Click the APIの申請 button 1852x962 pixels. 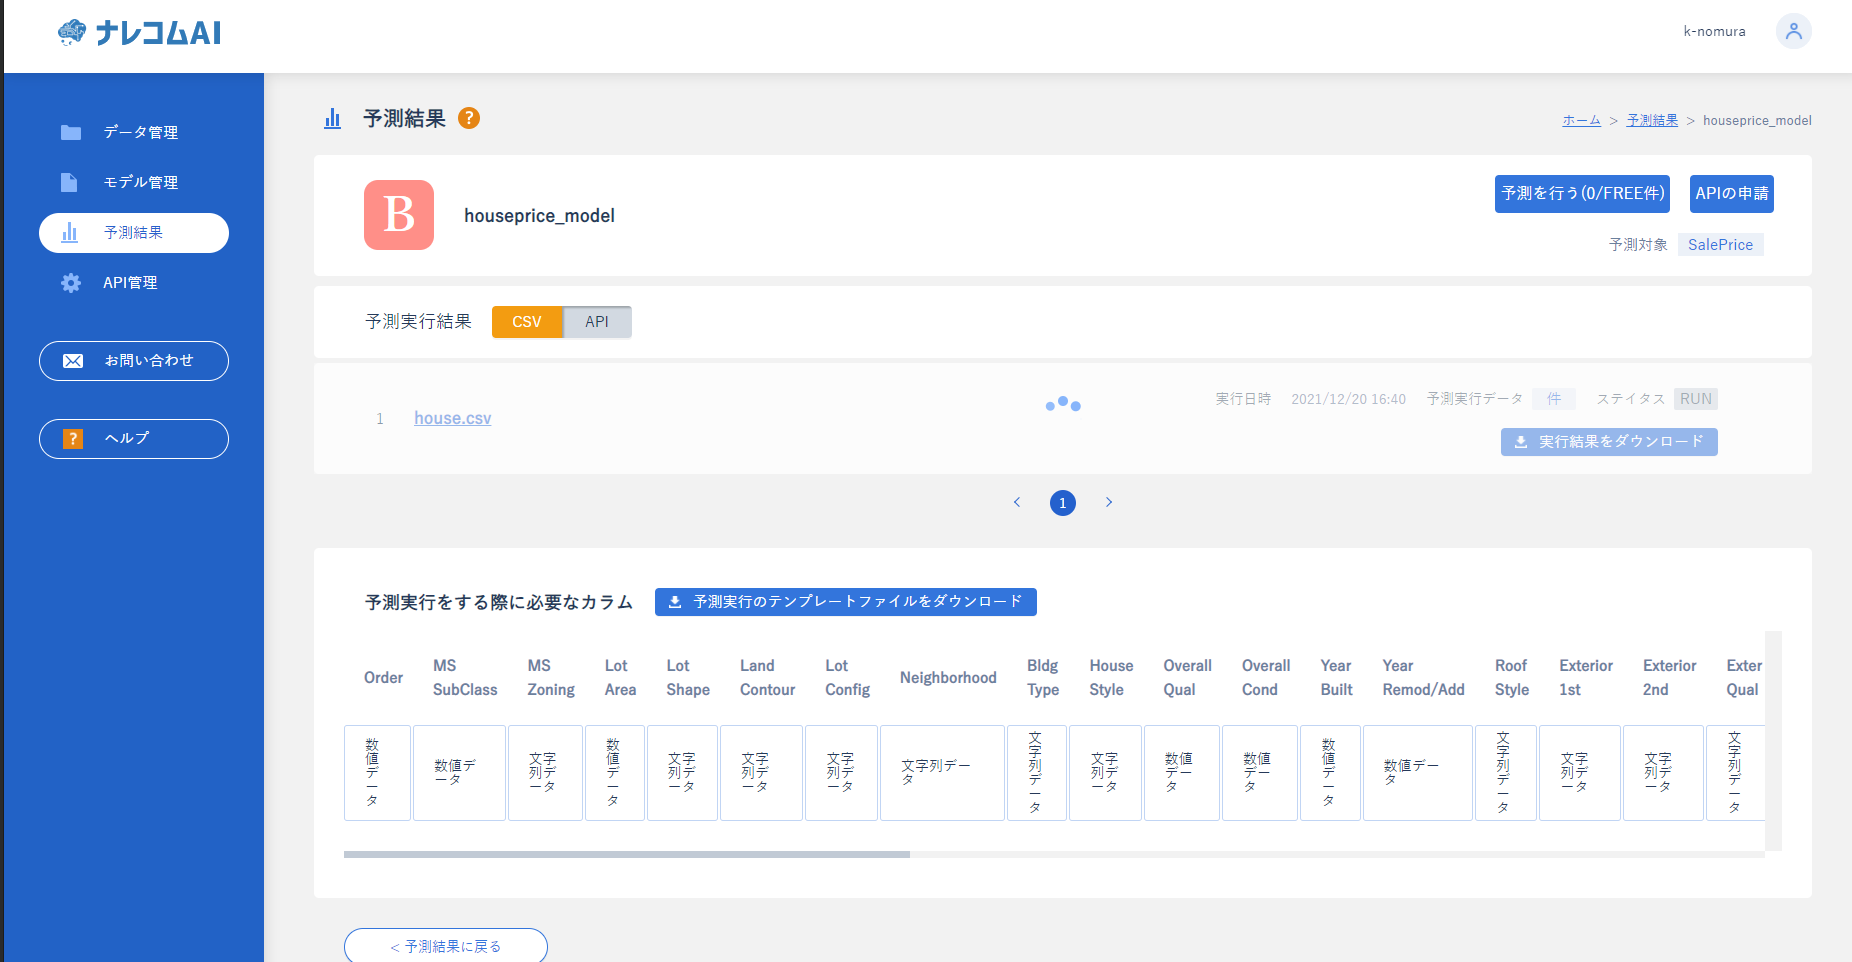pyautogui.click(x=1732, y=194)
